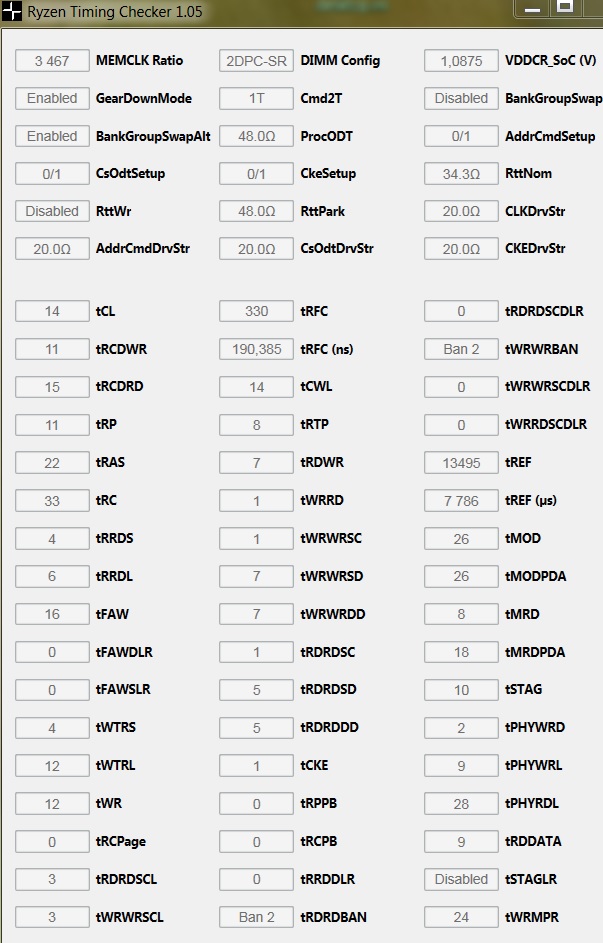Click the BankGroupSwap Disabled field
Viewport: 603px width, 943px height.
(x=461, y=99)
